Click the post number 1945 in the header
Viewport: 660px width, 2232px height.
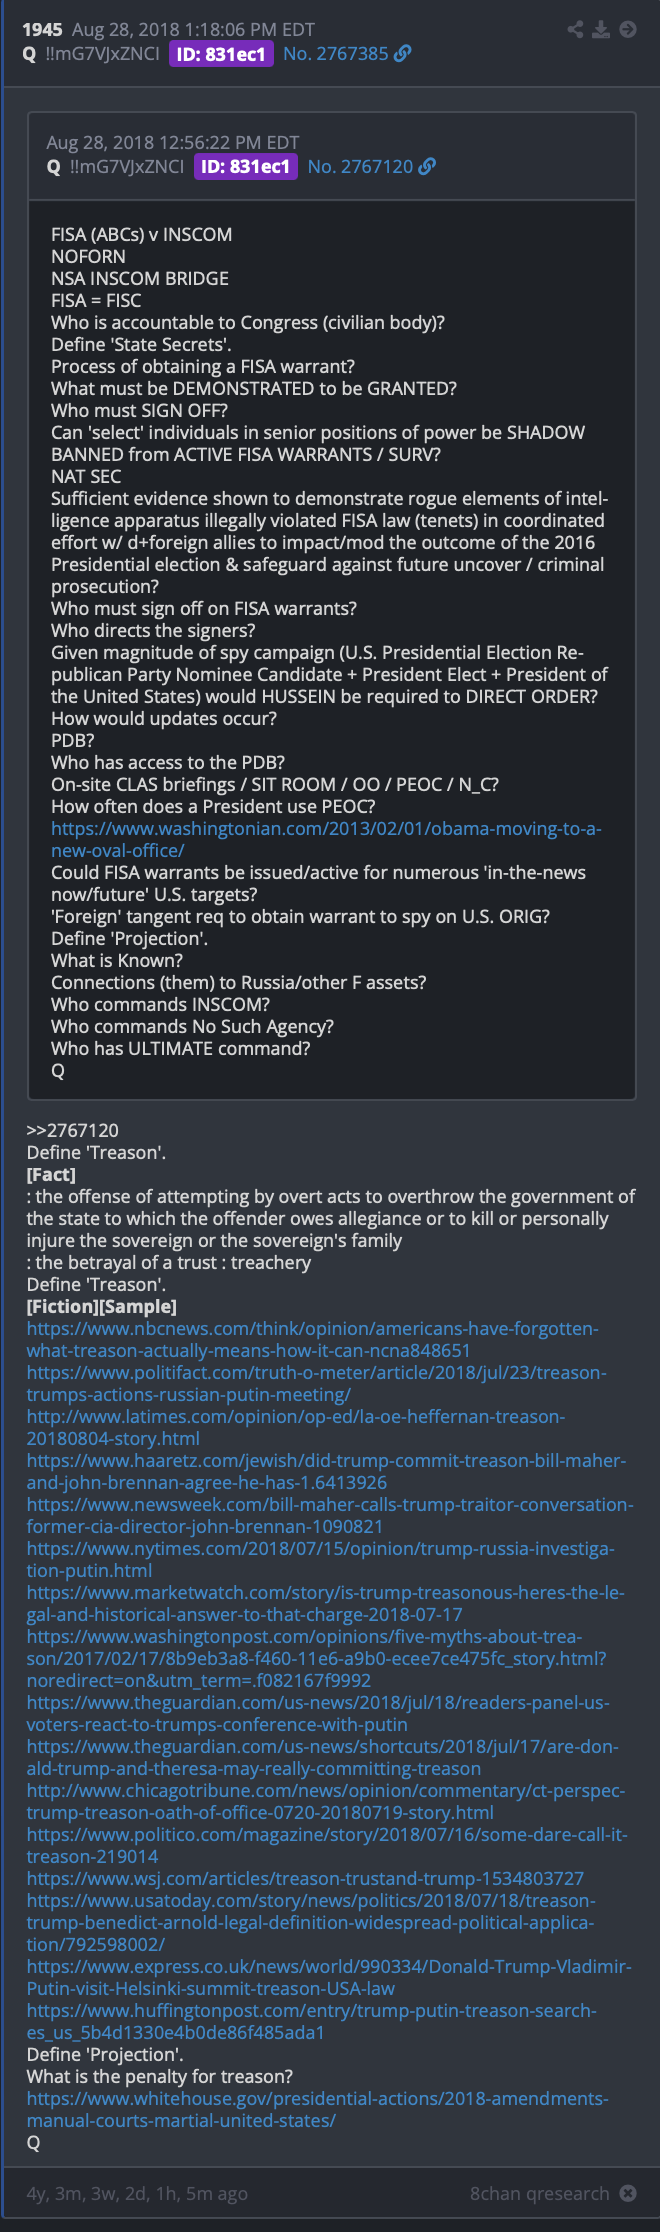[42, 30]
